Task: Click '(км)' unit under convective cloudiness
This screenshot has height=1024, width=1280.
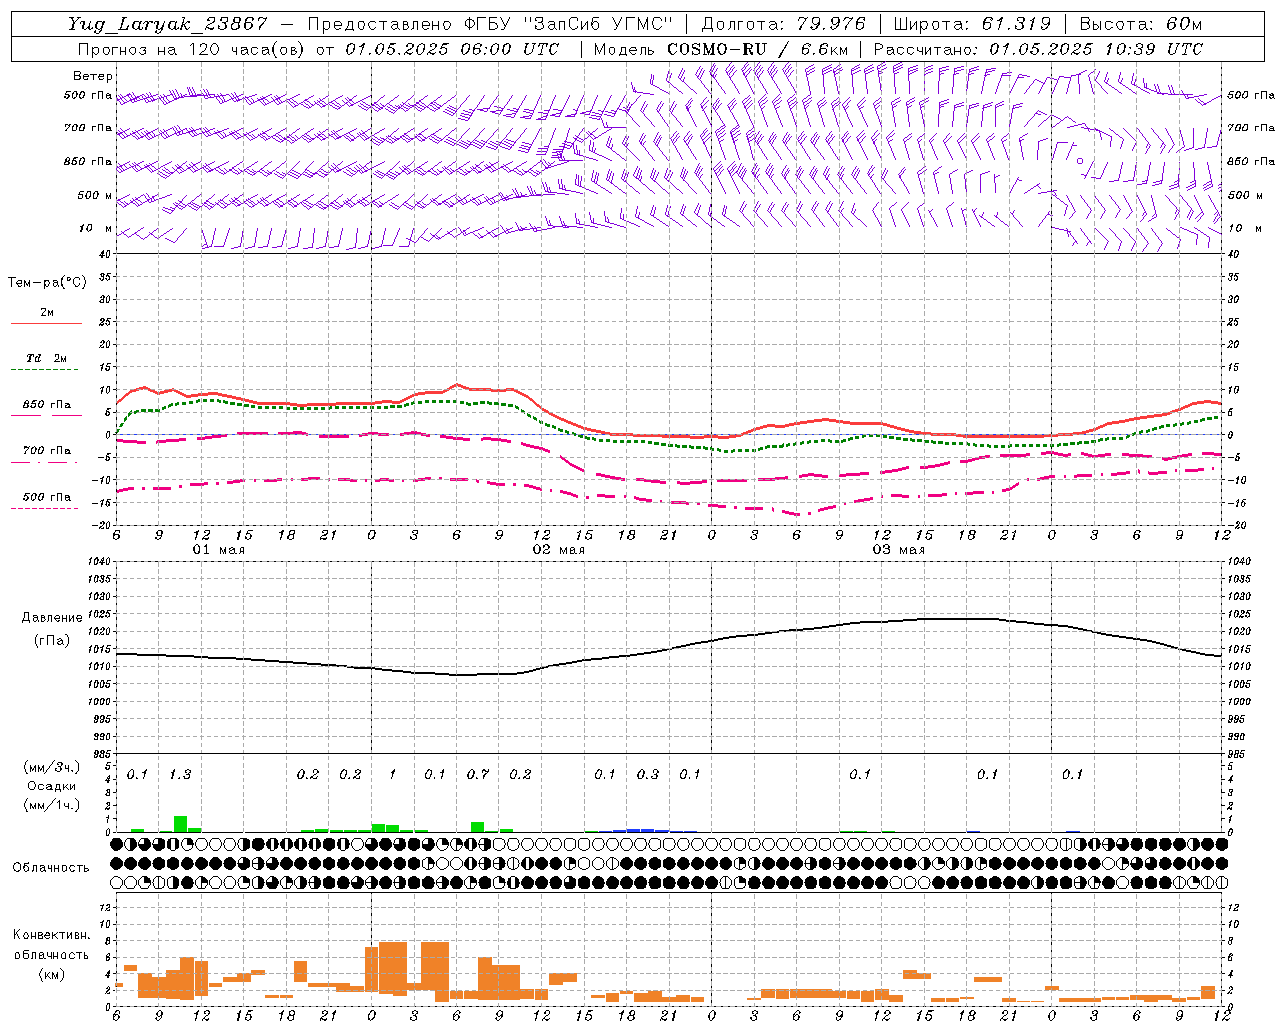Action: tap(51, 974)
